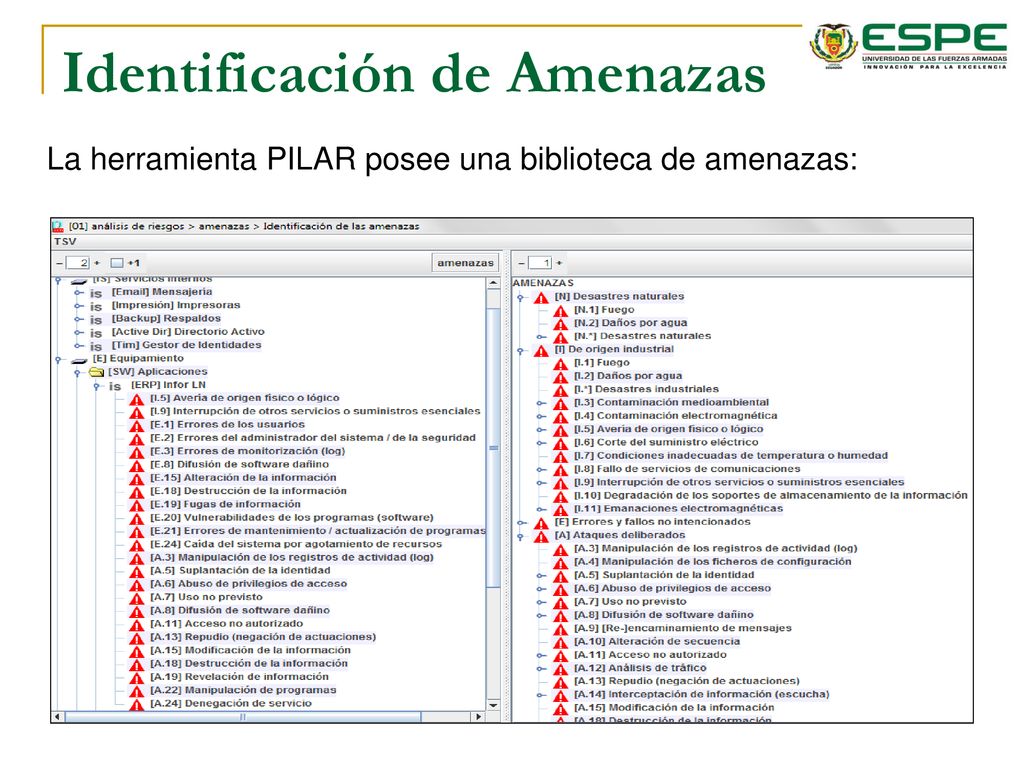Increase the assets tree level next to value 2
The height and width of the screenshot is (768, 1024).
pos(97,263)
